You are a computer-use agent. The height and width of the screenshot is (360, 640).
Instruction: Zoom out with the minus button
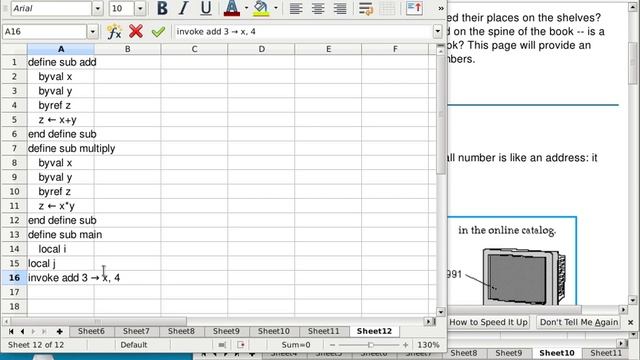pos(332,345)
